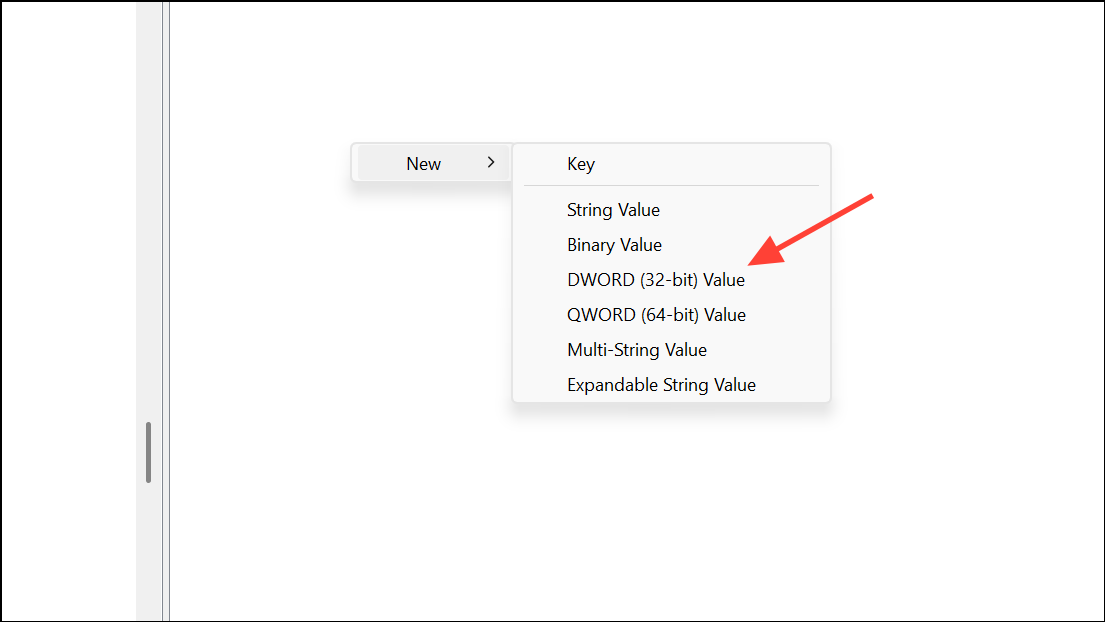Select Expandable String Value entry
1105x622 pixels.
point(661,385)
